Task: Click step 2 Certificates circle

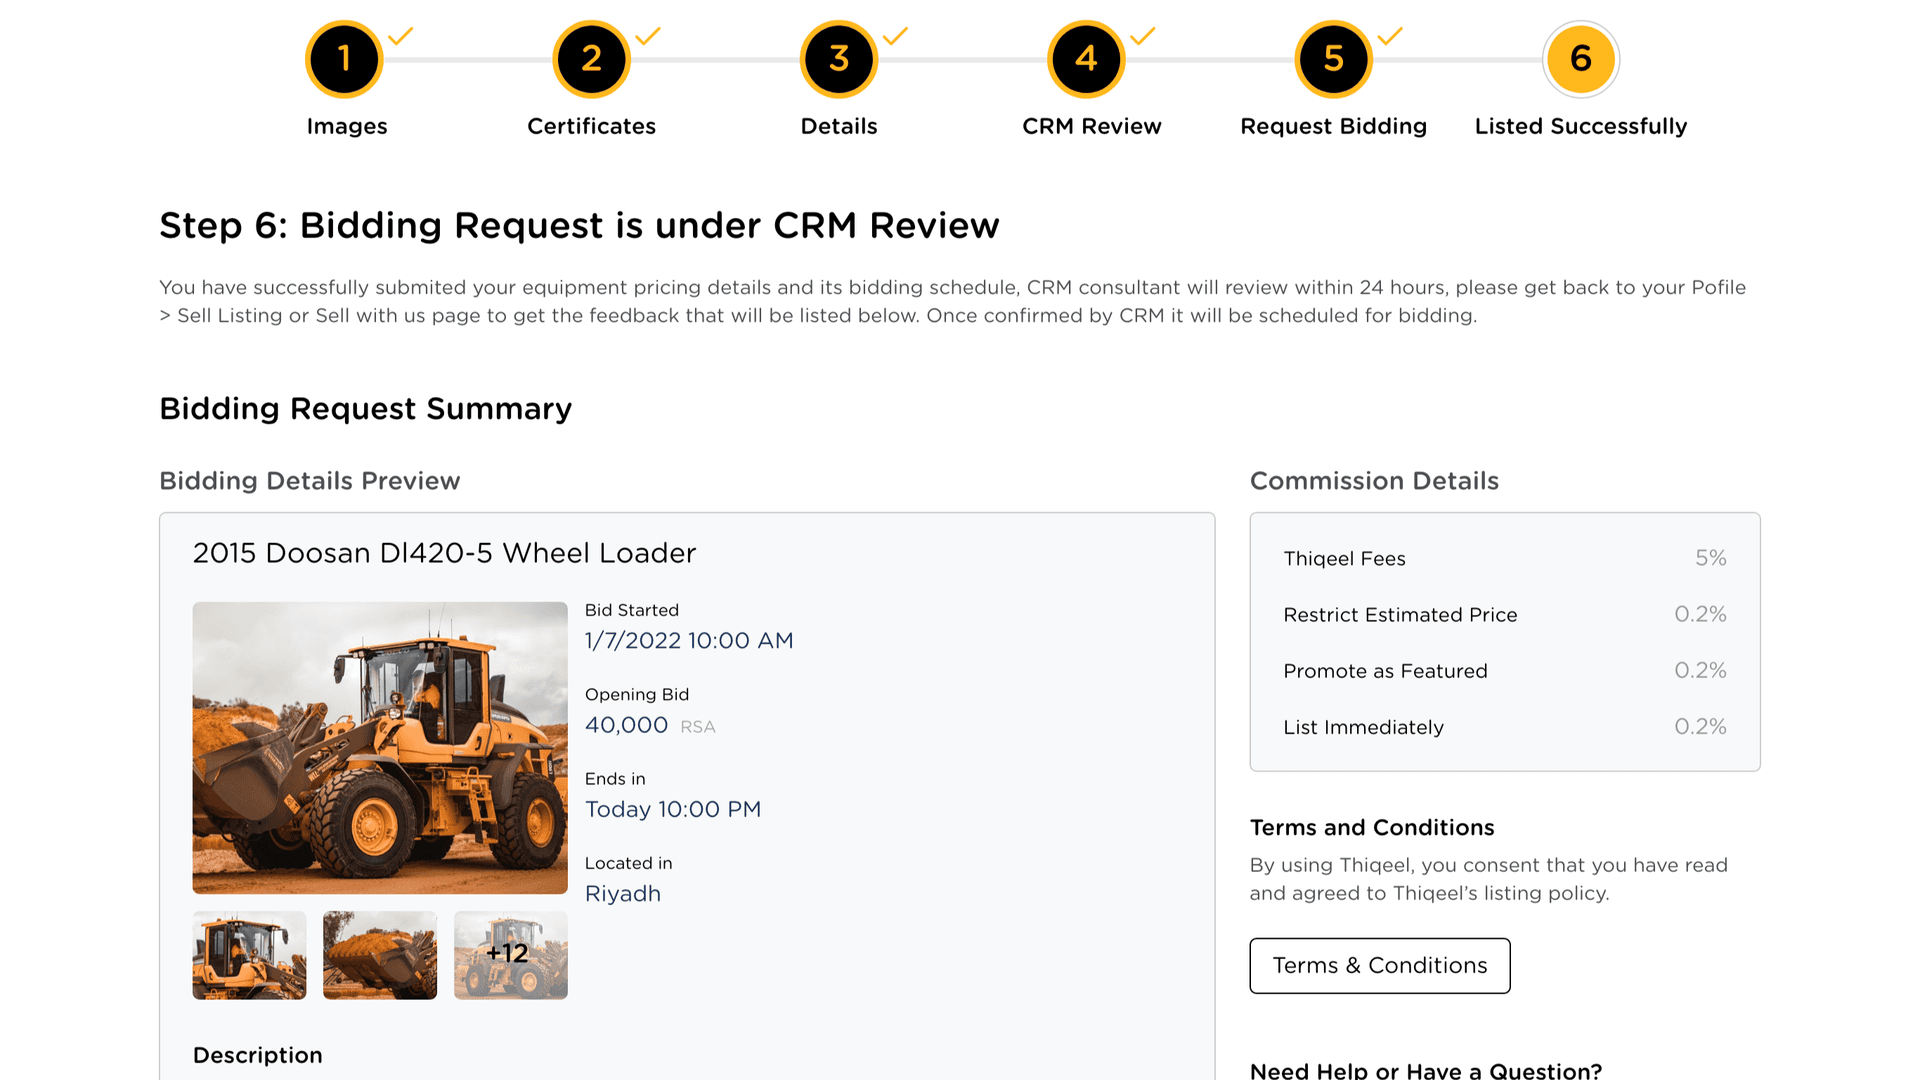Action: (x=591, y=59)
